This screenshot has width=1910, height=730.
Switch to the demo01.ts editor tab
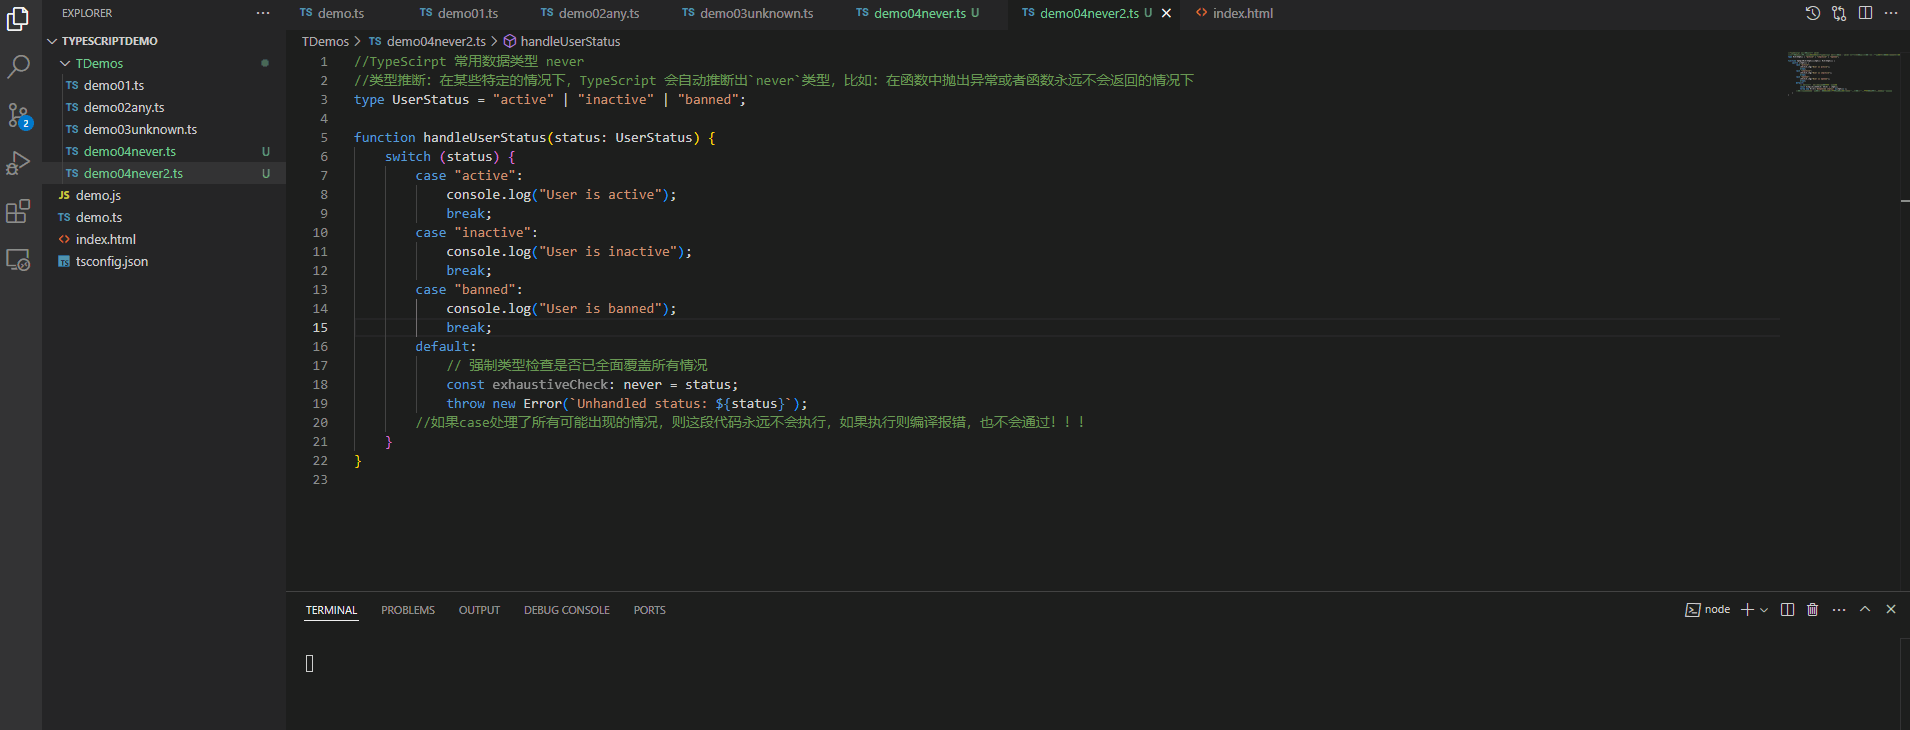(x=467, y=13)
